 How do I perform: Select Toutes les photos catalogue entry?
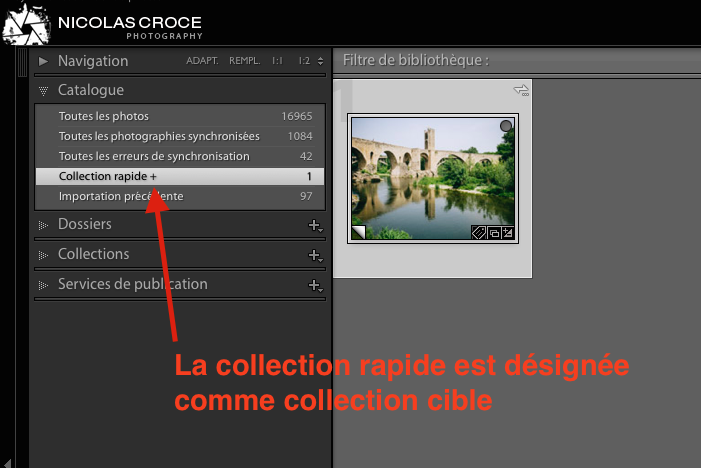pyautogui.click(x=180, y=116)
